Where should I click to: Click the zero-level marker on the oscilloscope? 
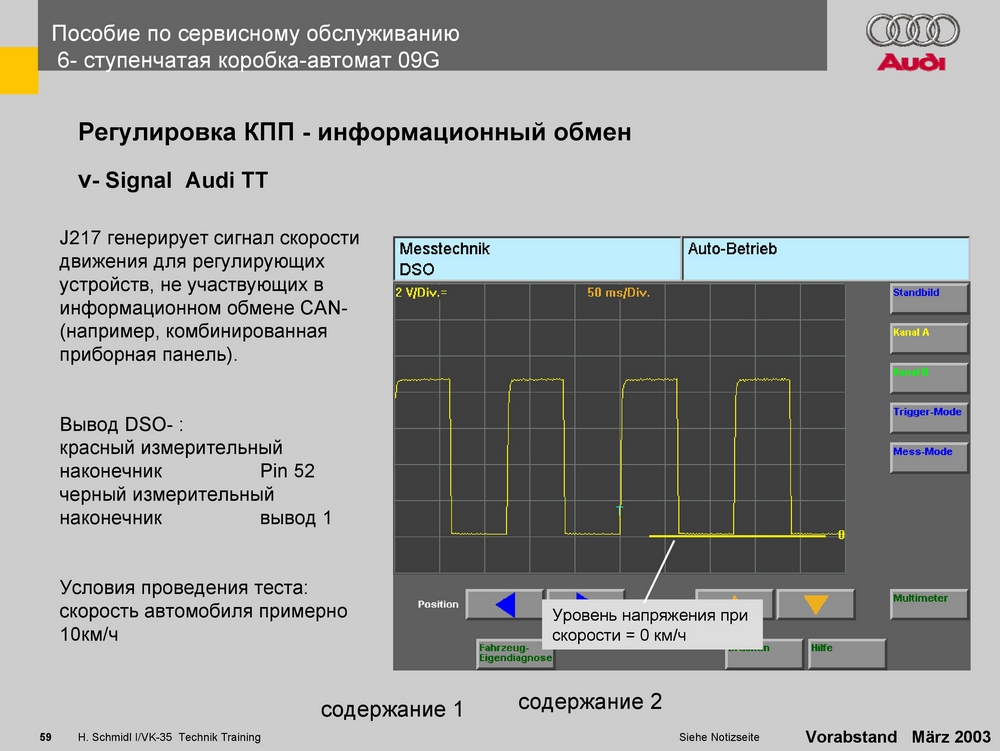tap(841, 534)
